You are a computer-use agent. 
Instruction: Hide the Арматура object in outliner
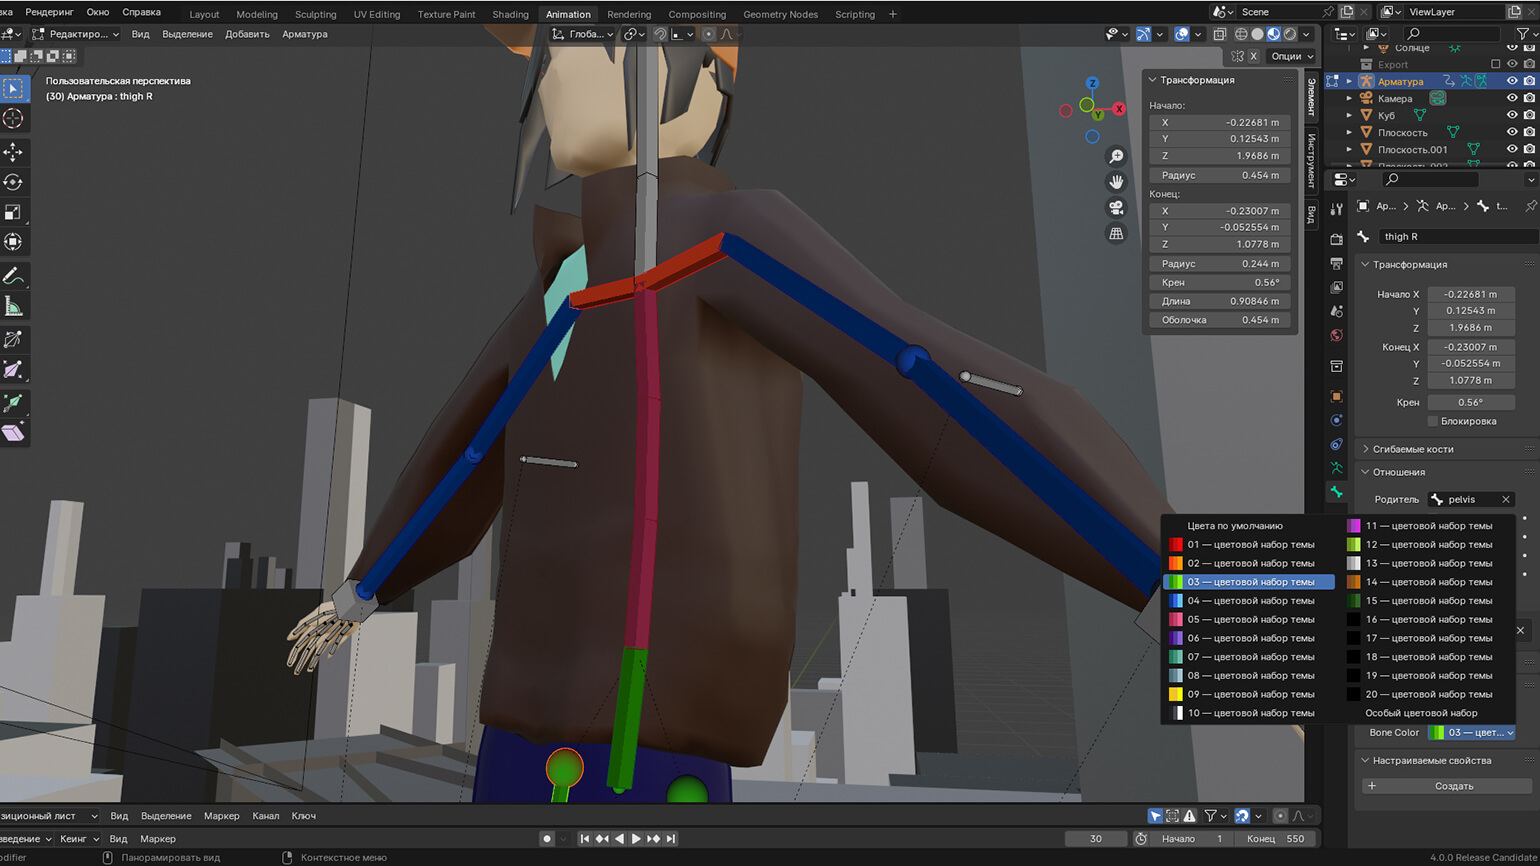point(1512,81)
